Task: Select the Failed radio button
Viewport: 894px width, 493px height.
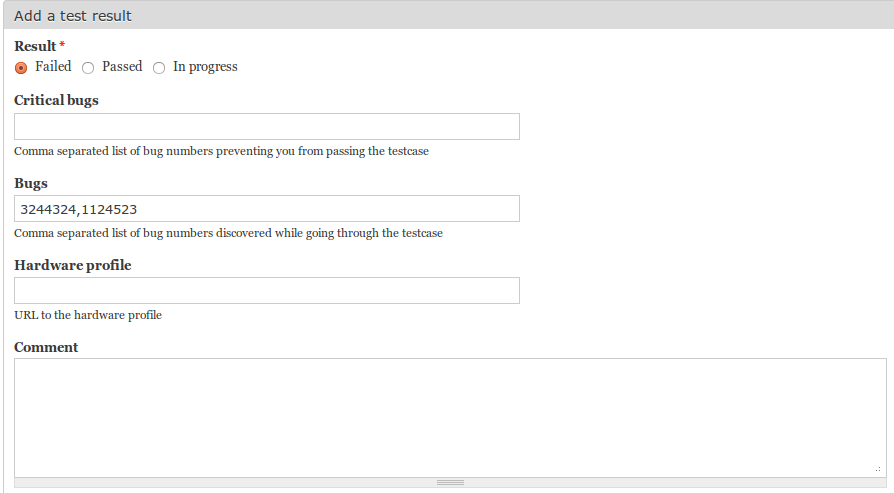Action: 21,68
